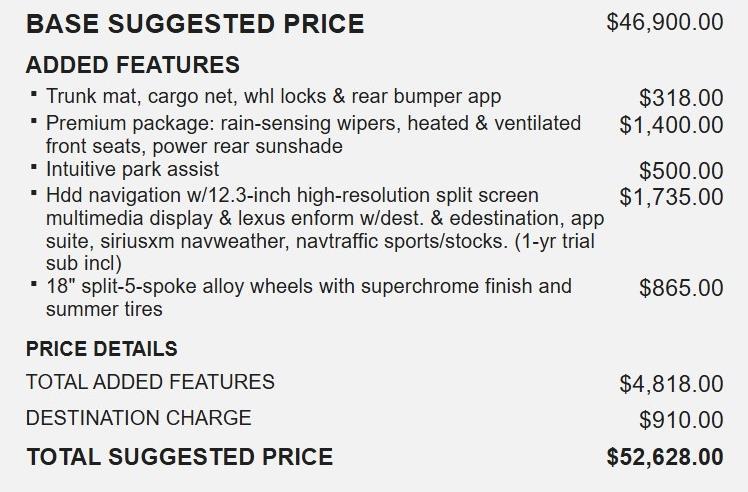Image resolution: width=748 pixels, height=492 pixels.
Task: Click the Destination Charge label
Action: [x=138, y=418]
